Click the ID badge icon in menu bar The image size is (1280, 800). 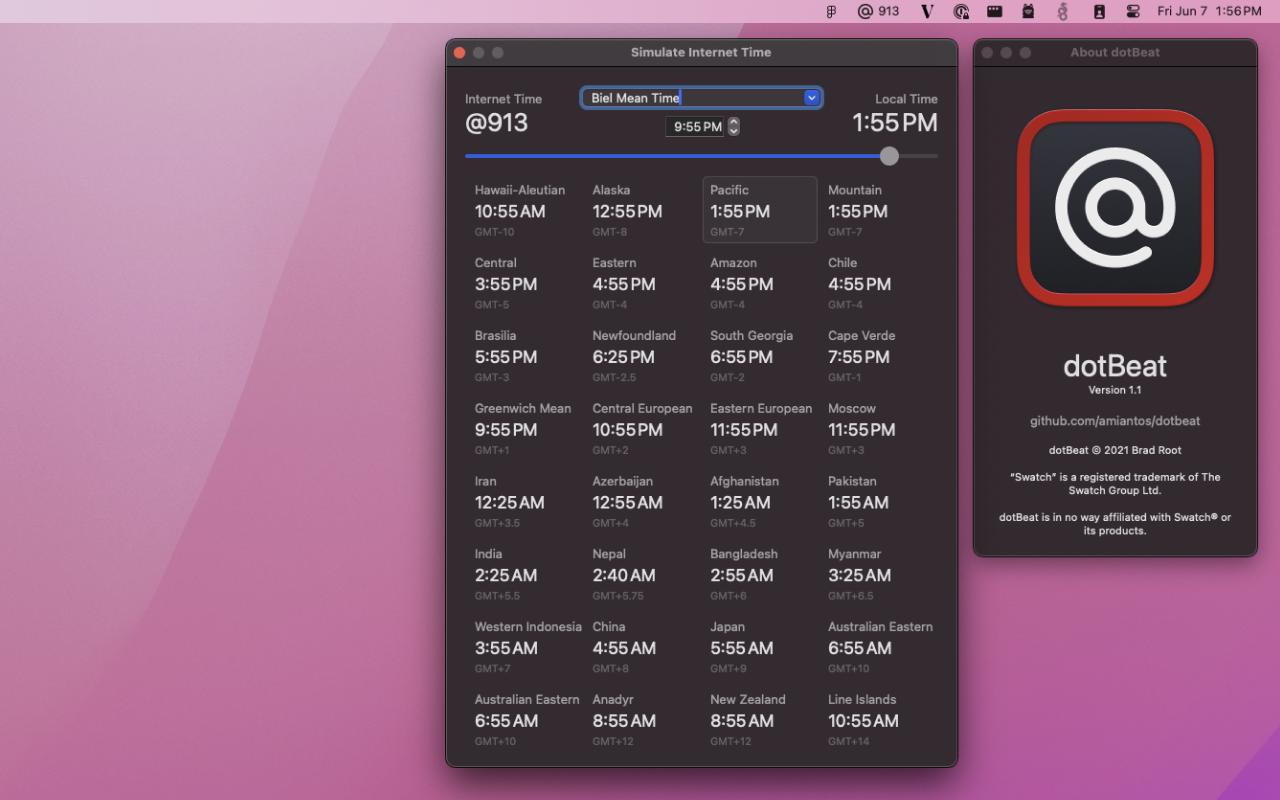pyautogui.click(x=1099, y=12)
